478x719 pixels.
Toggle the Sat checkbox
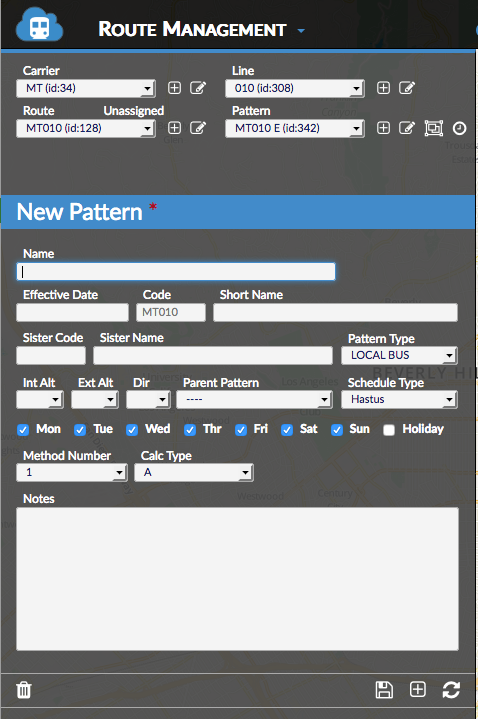click(287, 430)
